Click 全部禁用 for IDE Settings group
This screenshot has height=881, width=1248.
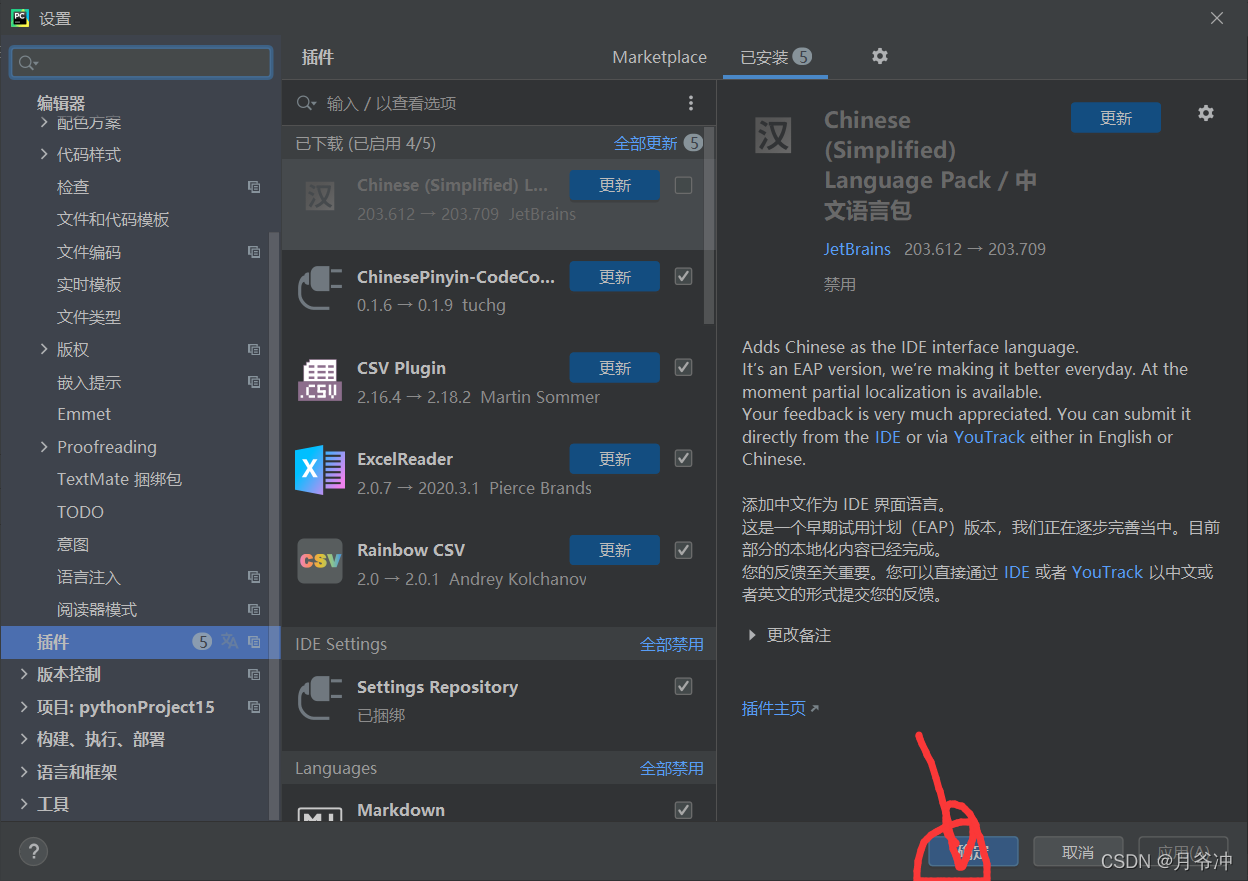pyautogui.click(x=672, y=644)
